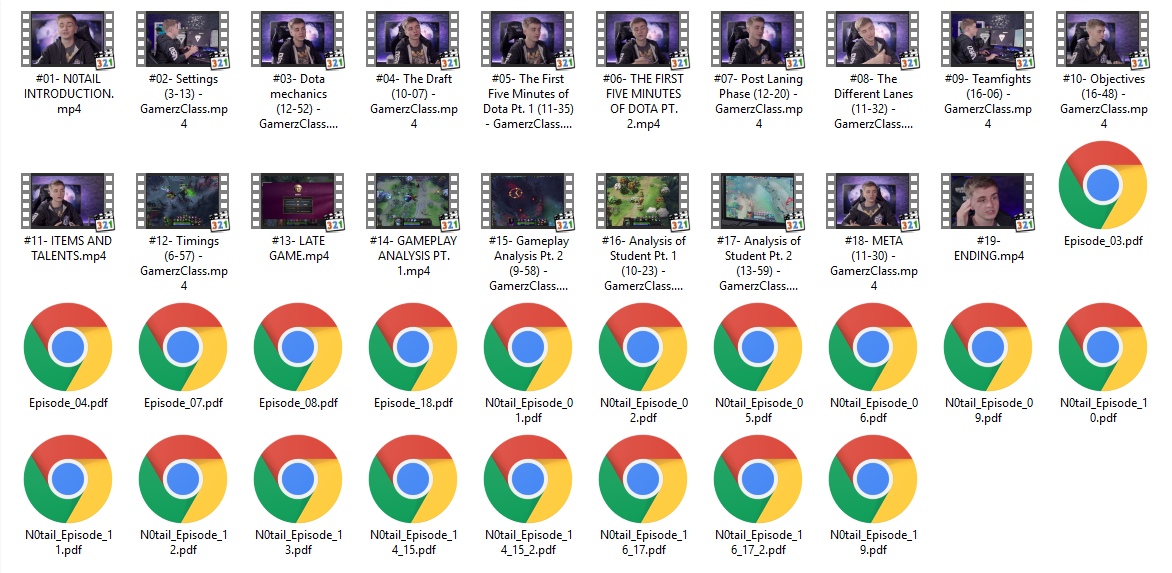The width and height of the screenshot is (1172, 573).
Task: Click the #04 The Draft video thumbnail
Action: pos(412,39)
